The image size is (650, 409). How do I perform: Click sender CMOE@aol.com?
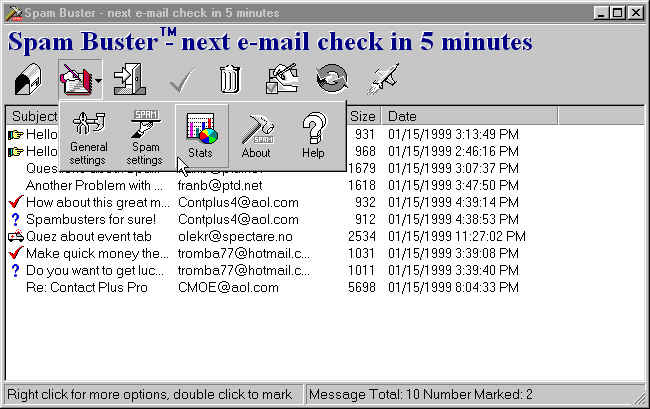(228, 287)
